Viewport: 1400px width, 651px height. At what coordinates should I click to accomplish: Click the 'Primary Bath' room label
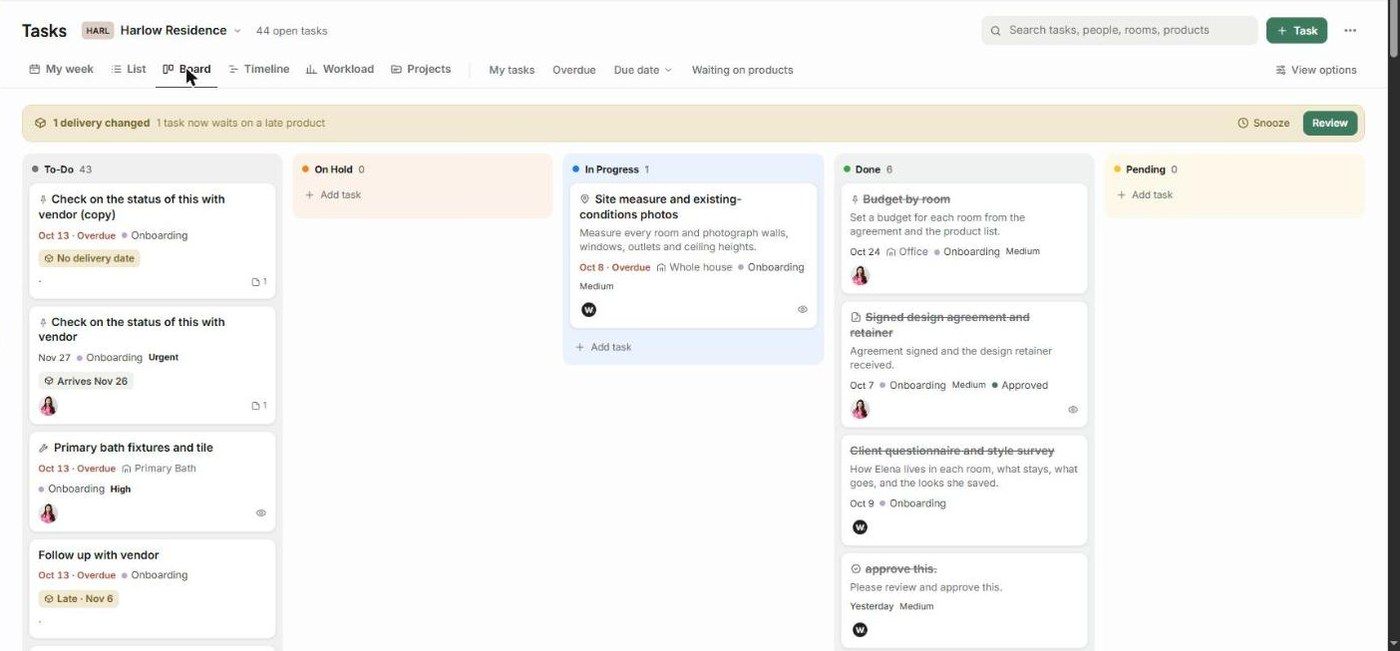[158, 468]
